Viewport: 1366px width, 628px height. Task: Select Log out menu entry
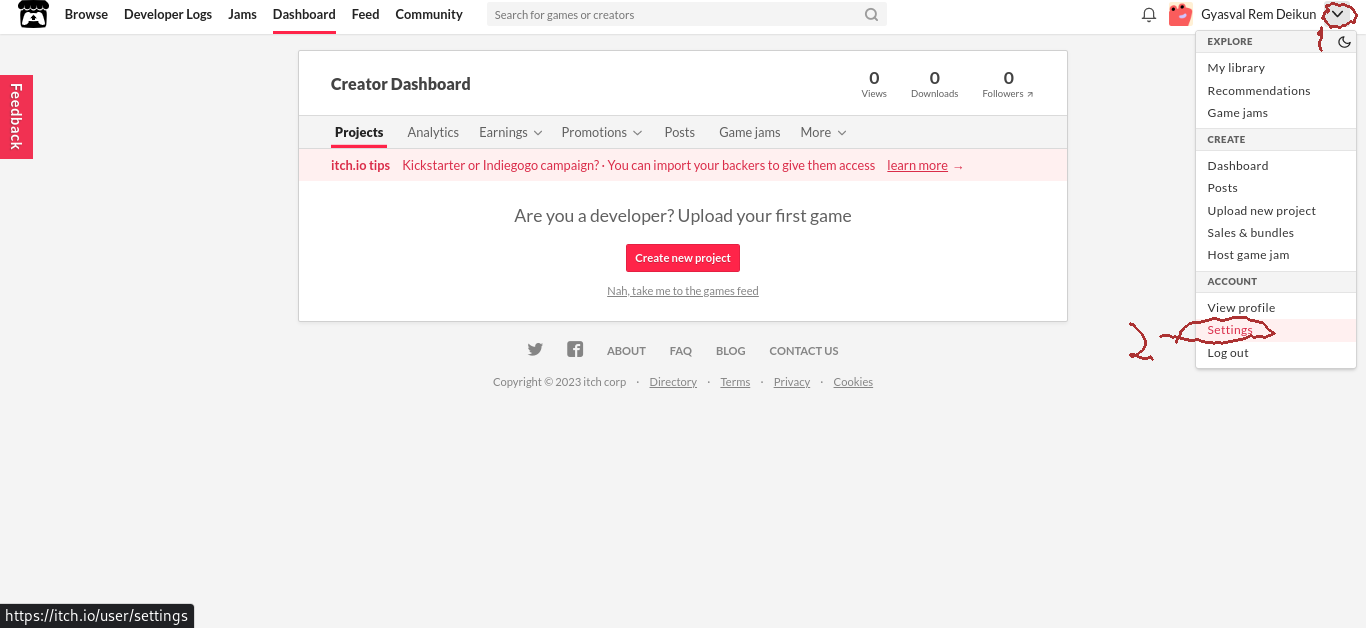pos(1228,353)
